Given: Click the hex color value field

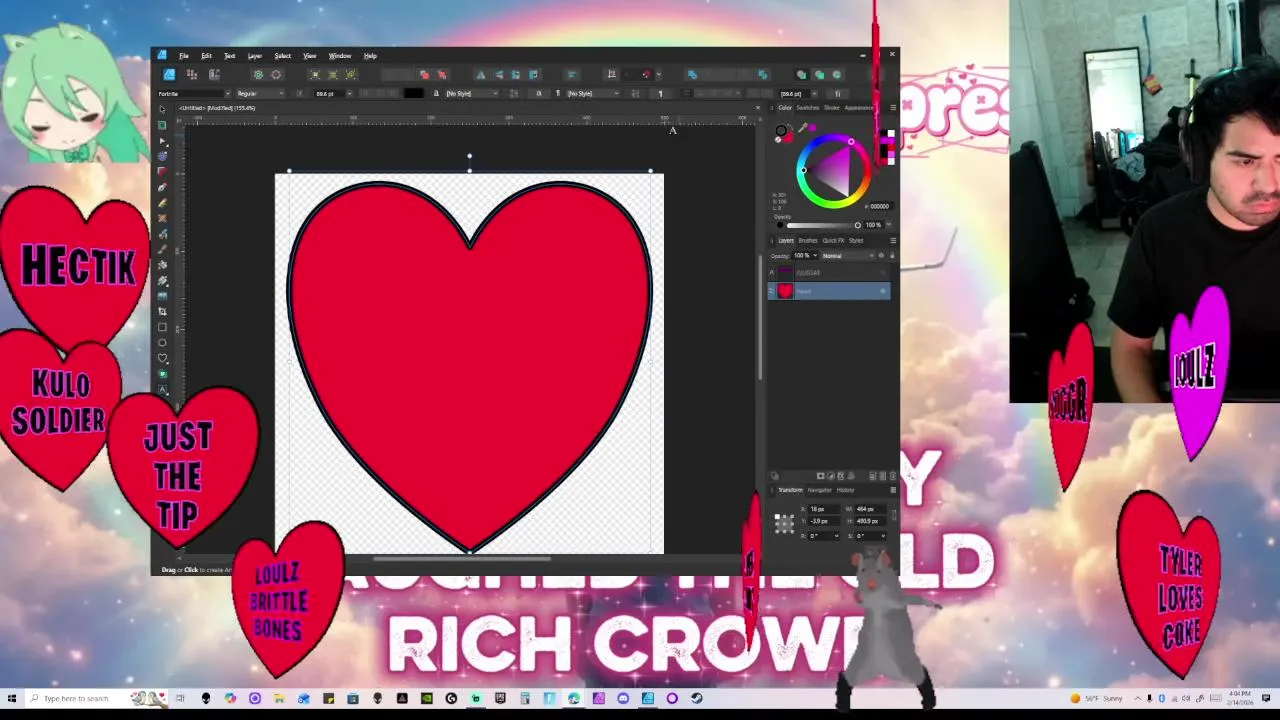Looking at the screenshot, I should click(879, 206).
